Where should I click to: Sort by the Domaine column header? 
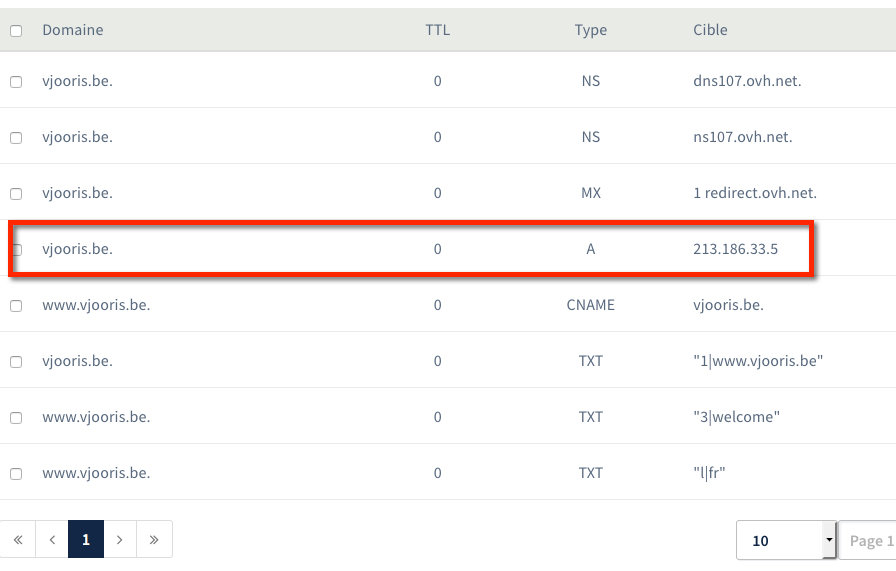click(72, 30)
